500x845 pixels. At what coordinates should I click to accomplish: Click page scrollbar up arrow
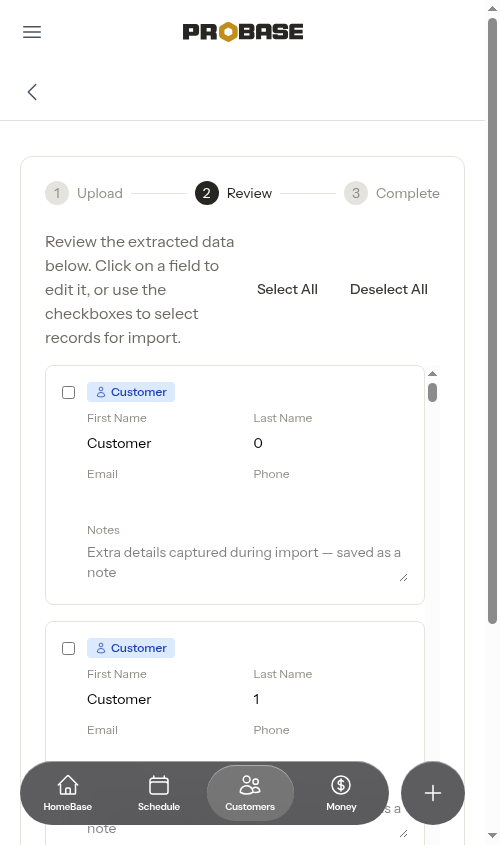[492, 9]
